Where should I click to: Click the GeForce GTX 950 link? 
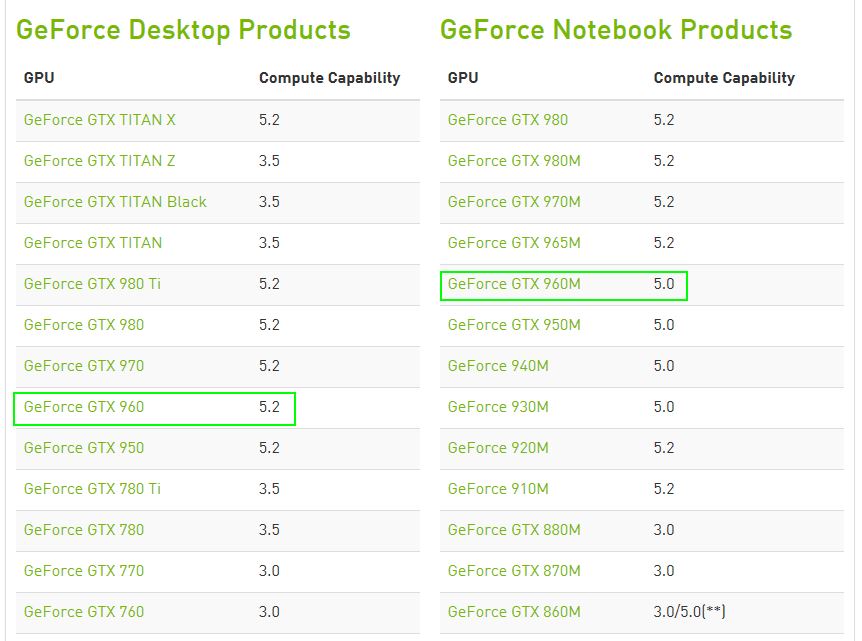coord(84,448)
